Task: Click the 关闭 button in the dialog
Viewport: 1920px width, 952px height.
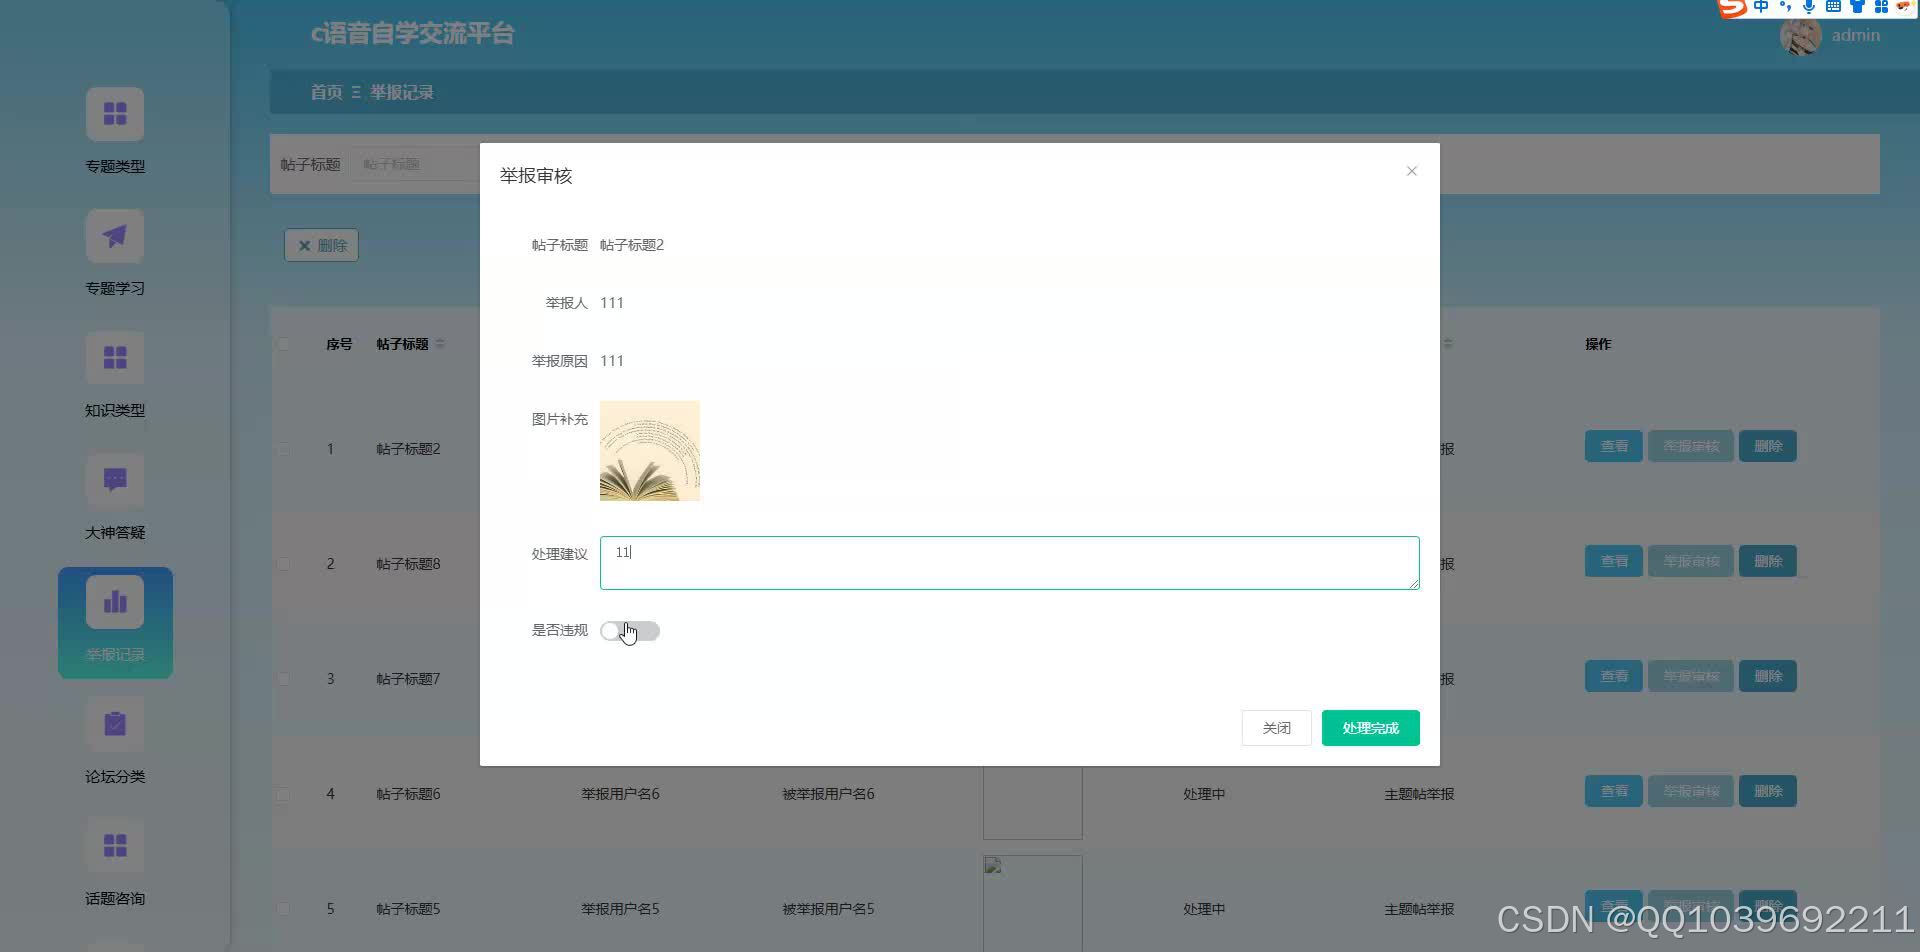Action: [x=1276, y=727]
